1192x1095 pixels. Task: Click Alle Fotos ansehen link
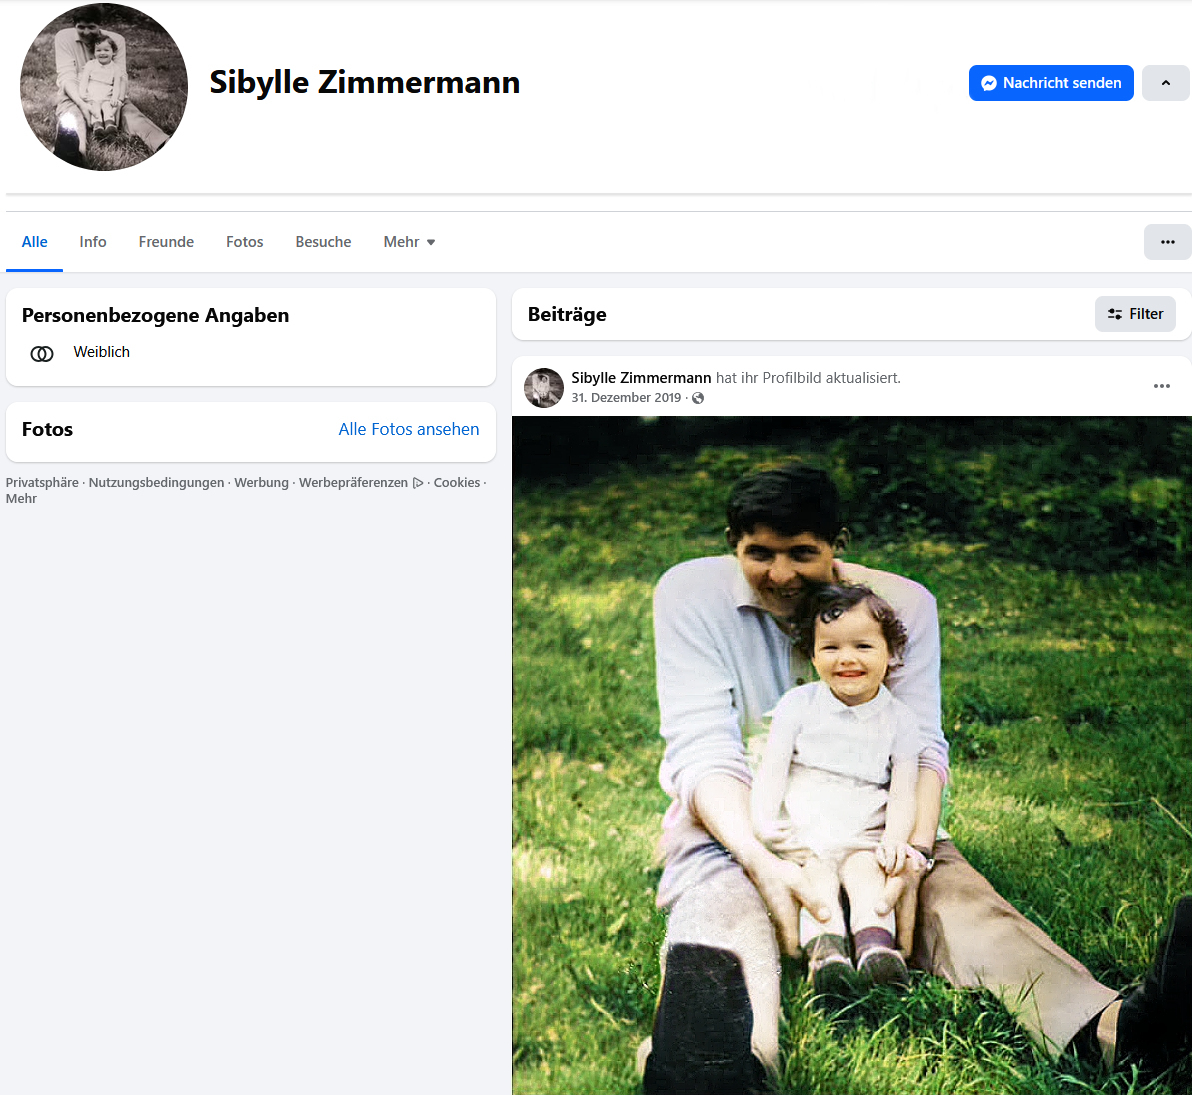pyautogui.click(x=408, y=429)
